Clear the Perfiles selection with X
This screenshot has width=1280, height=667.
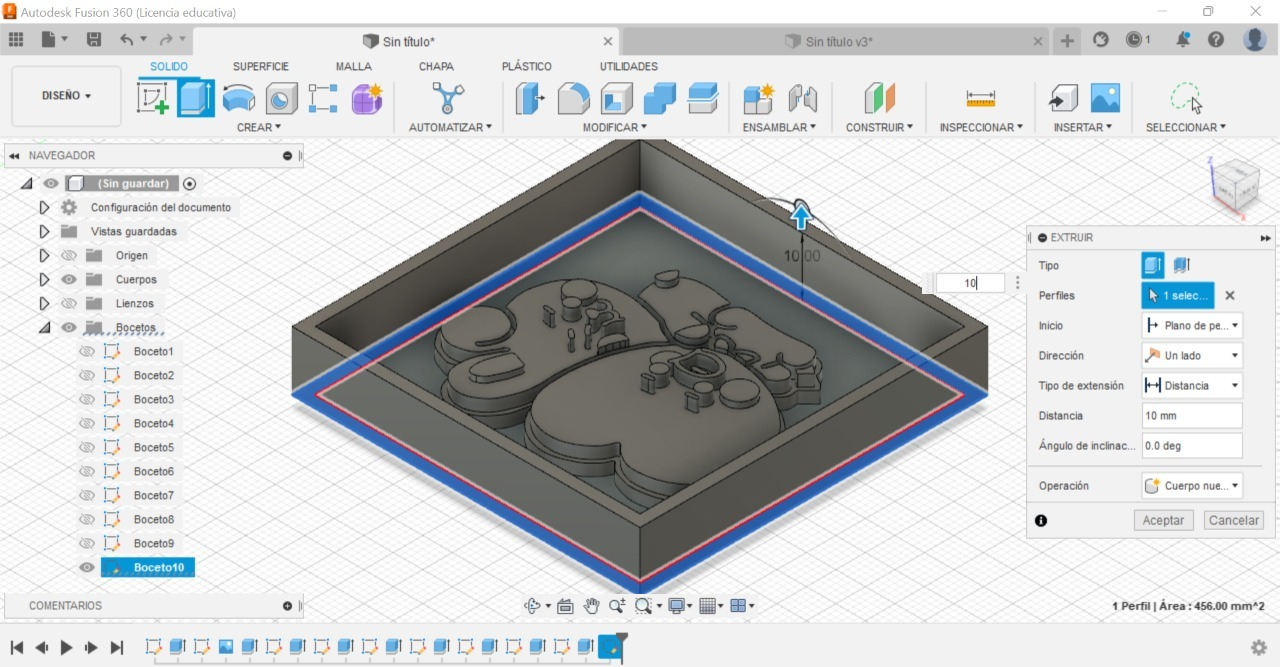[1230, 296]
